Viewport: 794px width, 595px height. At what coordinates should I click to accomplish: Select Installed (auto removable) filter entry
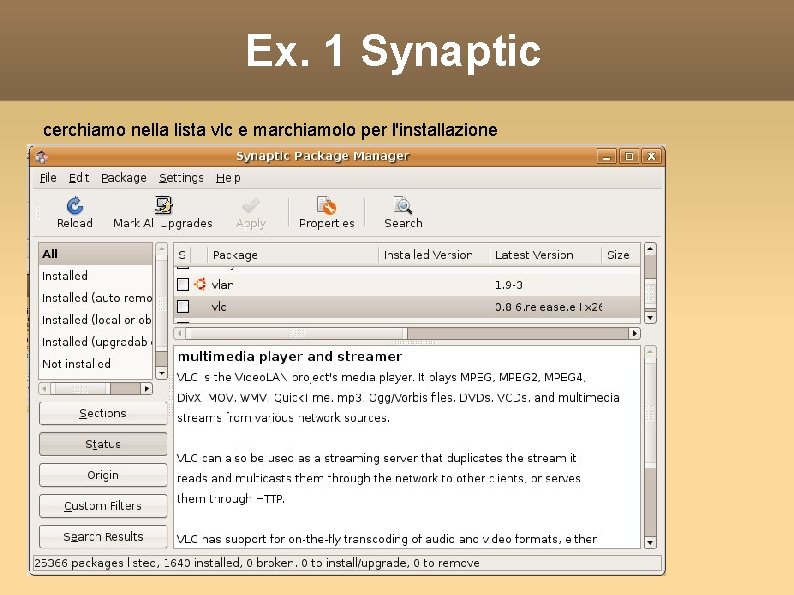tap(96, 298)
